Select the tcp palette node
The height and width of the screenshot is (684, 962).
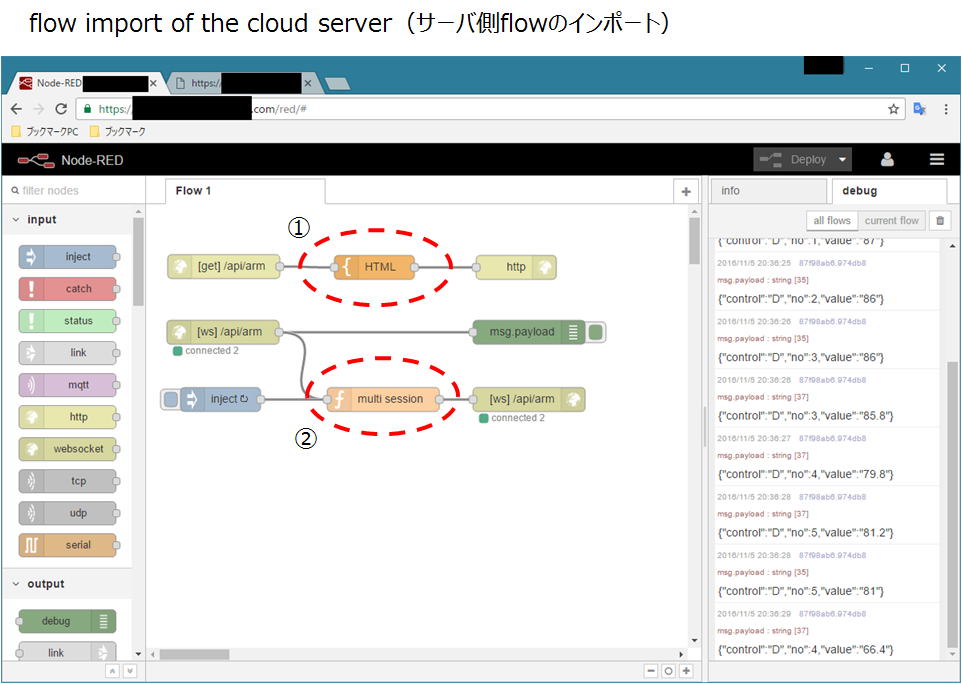pos(67,481)
